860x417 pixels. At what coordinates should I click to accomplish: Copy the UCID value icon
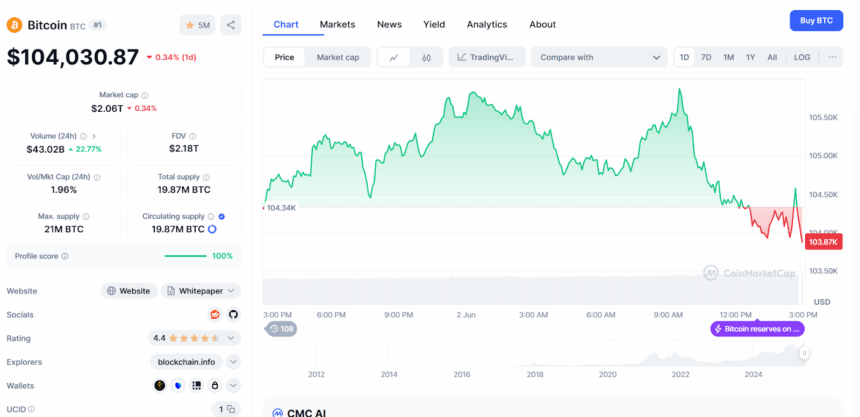click(229, 409)
